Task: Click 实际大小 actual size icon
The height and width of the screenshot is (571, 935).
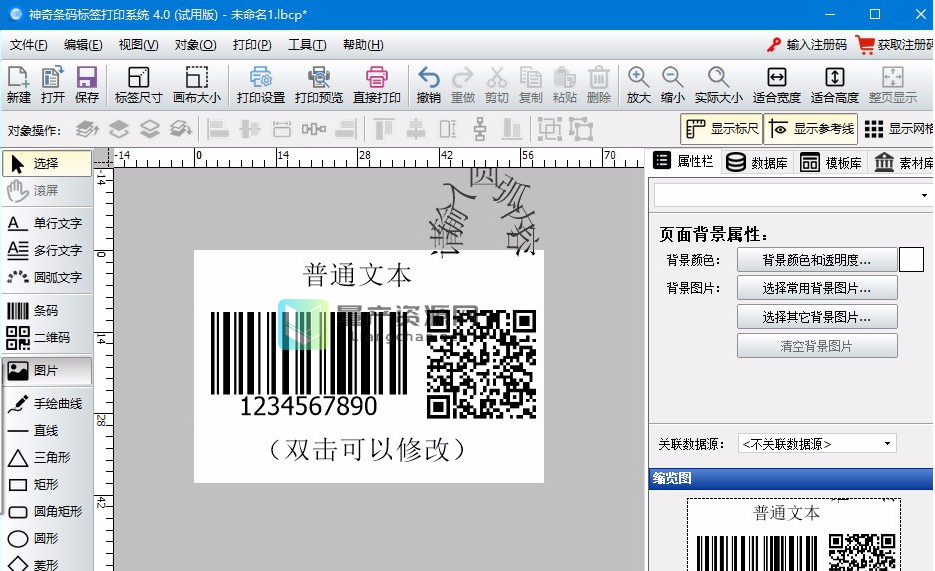Action: point(718,85)
